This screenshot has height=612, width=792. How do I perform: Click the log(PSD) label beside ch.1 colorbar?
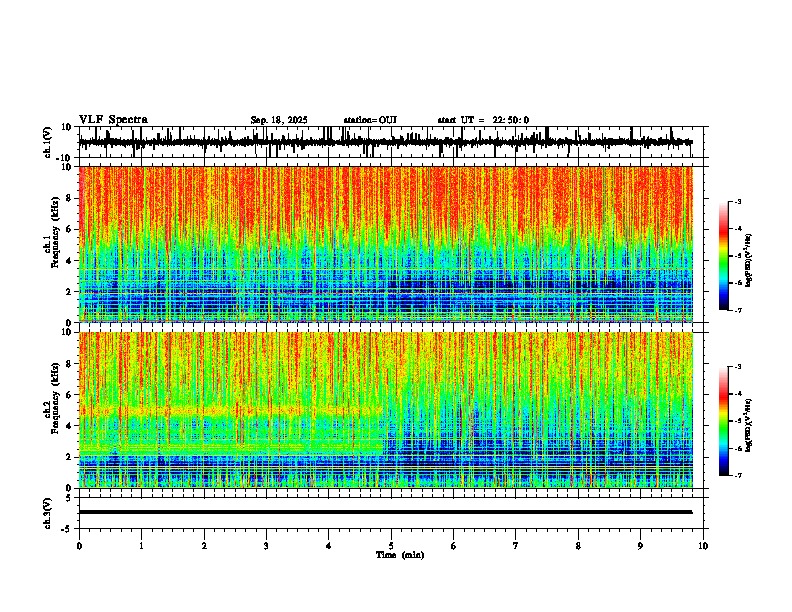pyautogui.click(x=749, y=261)
